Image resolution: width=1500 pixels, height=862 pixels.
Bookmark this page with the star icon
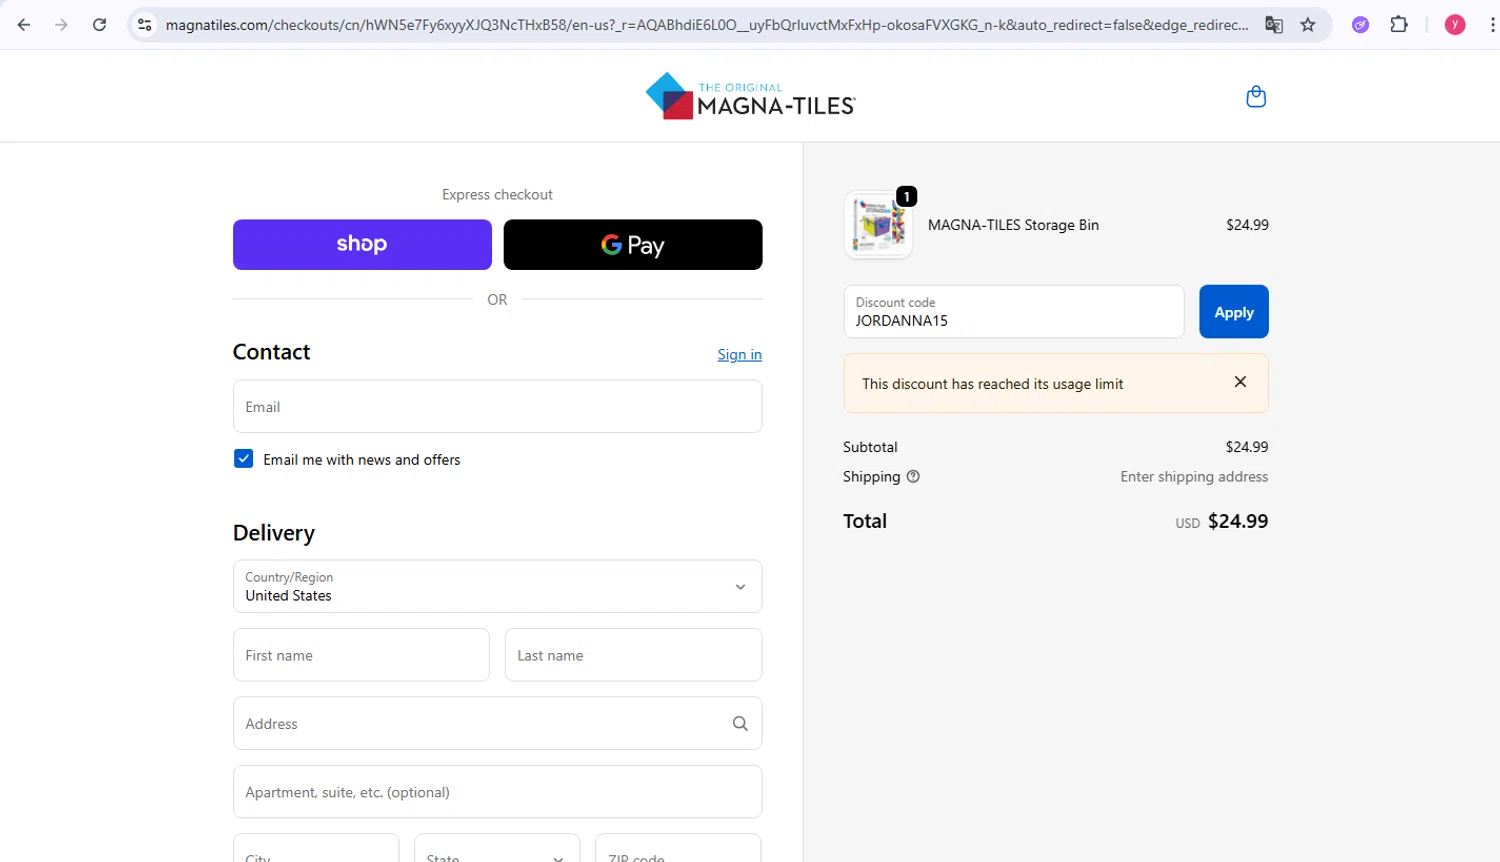pyautogui.click(x=1308, y=25)
